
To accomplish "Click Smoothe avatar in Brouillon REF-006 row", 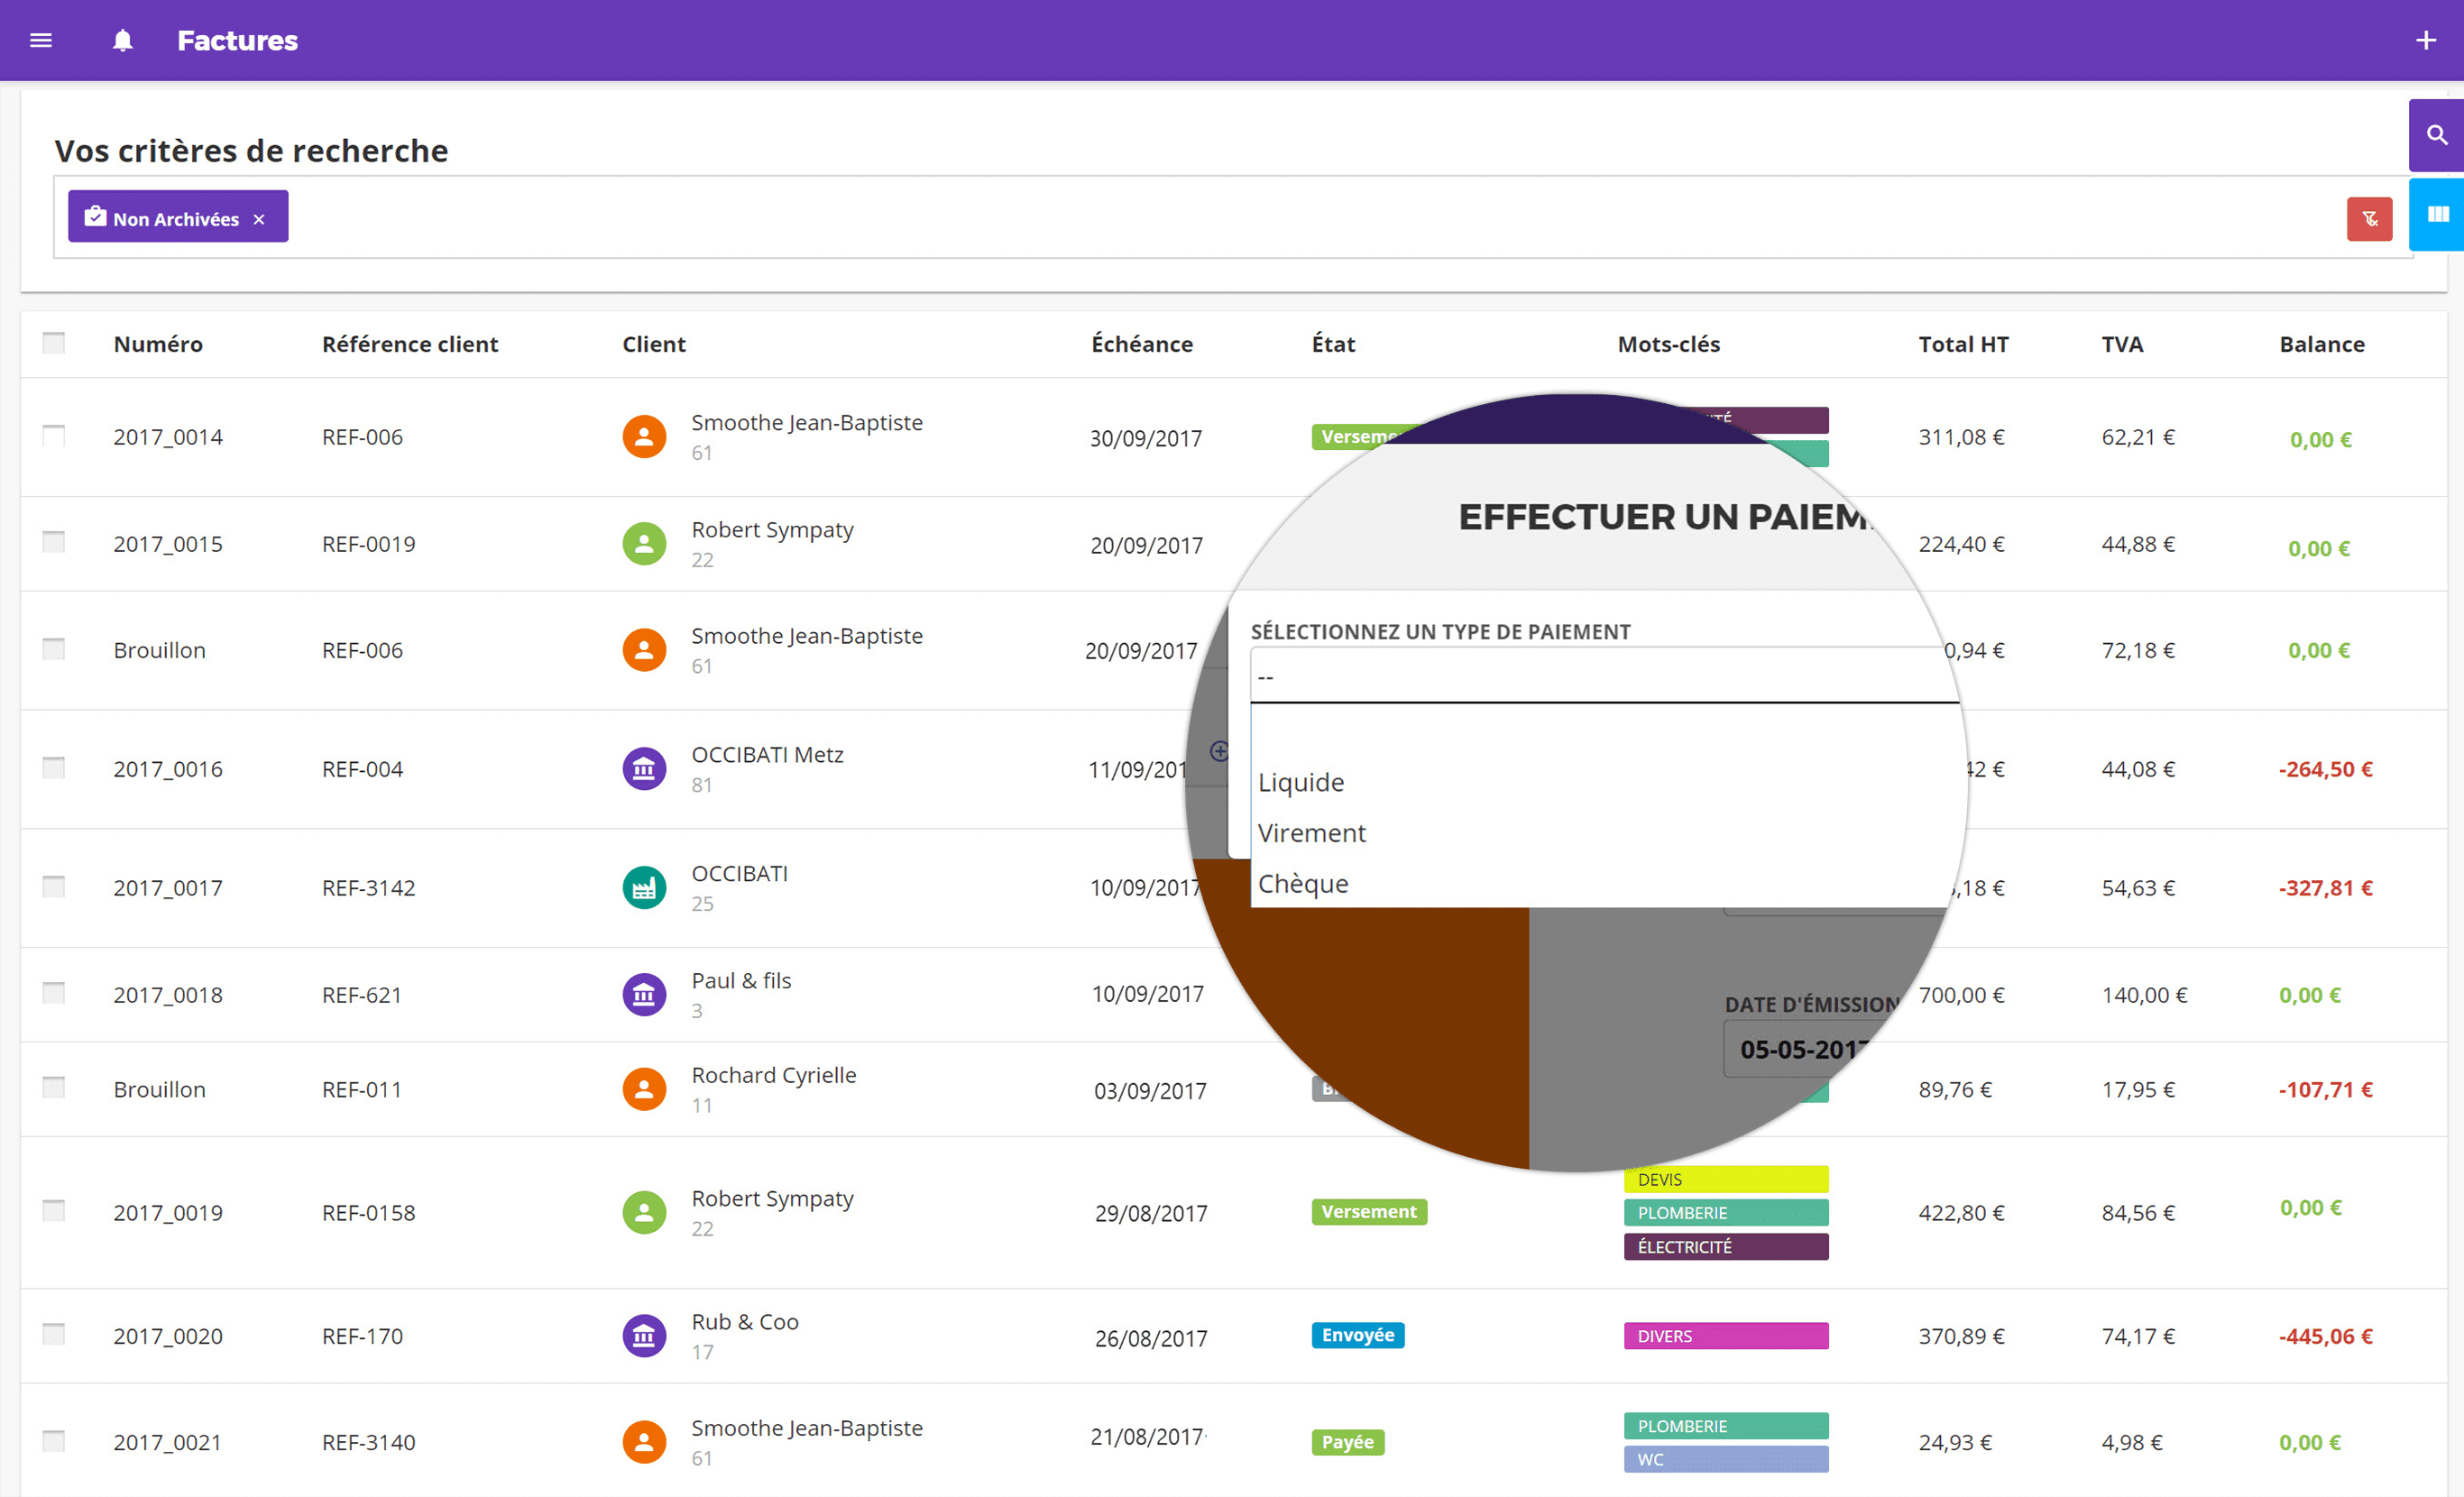I will pyautogui.click(x=644, y=650).
